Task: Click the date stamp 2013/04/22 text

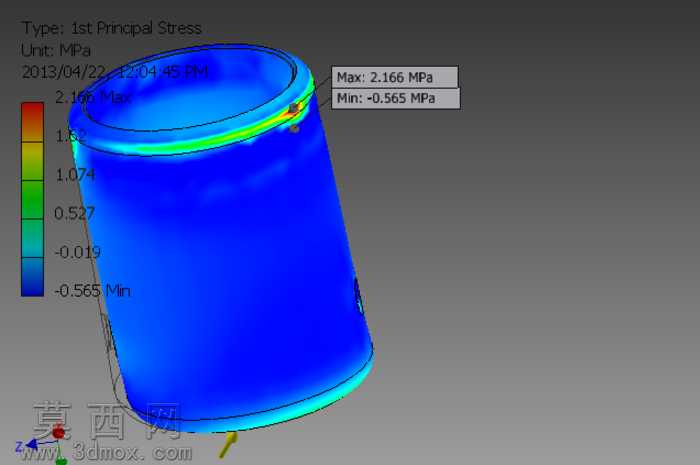Action: [x=115, y=72]
